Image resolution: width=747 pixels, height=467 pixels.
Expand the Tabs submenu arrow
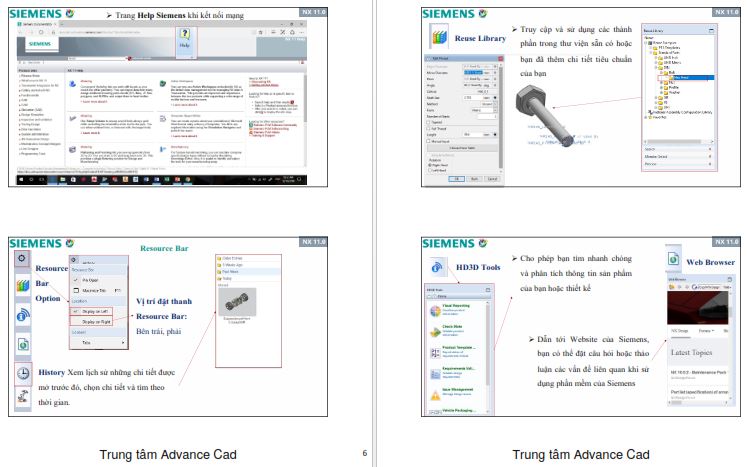click(x=125, y=342)
